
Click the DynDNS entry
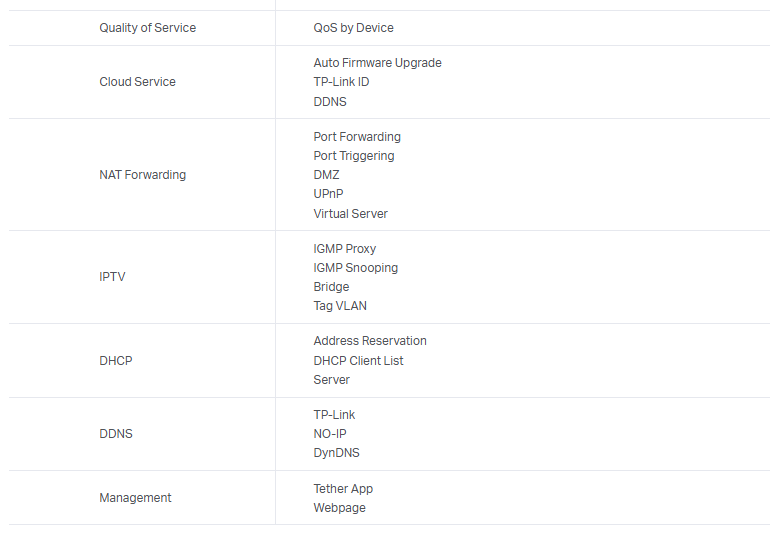pos(336,453)
